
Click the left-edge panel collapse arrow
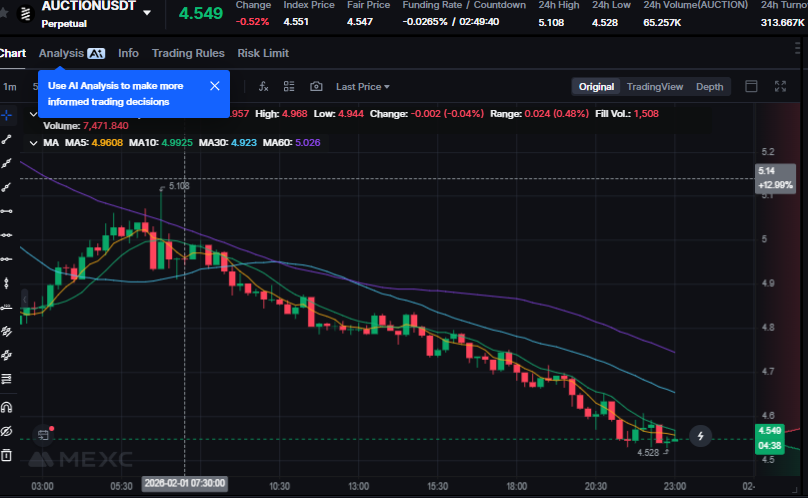click(24, 300)
